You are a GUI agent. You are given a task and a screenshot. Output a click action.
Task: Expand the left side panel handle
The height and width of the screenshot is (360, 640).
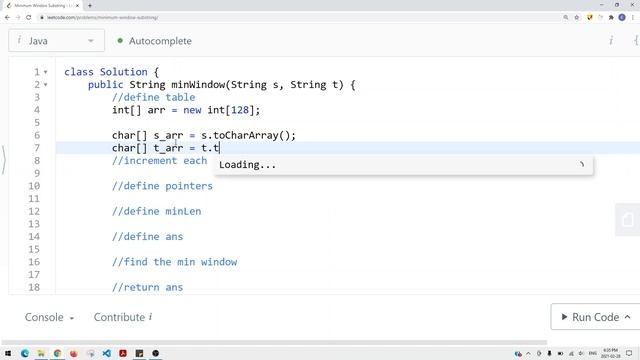click(4, 160)
